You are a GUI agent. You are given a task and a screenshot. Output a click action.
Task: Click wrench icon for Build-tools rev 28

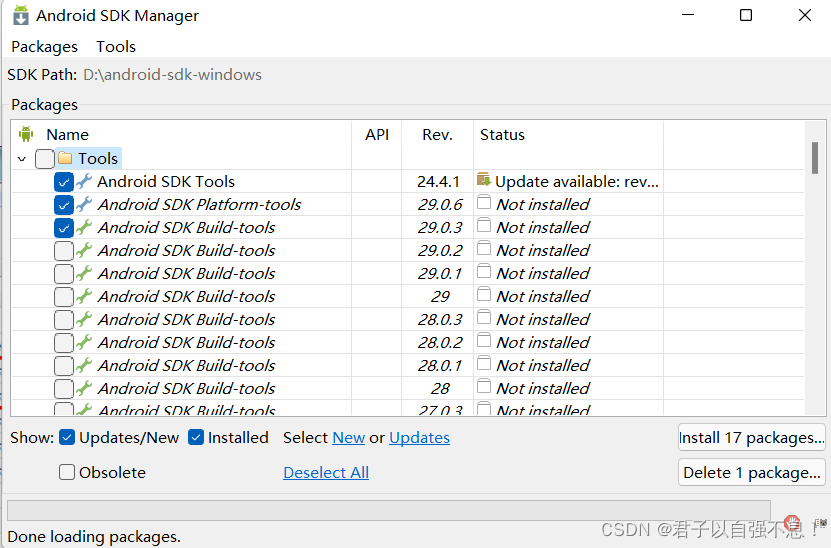[84, 388]
